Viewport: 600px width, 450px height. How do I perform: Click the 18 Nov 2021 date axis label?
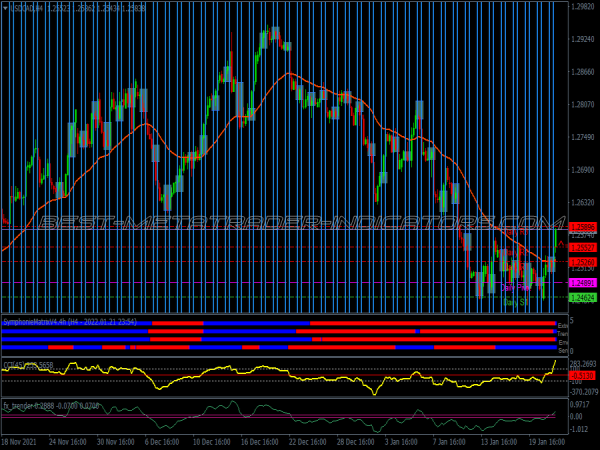[x=22, y=440]
